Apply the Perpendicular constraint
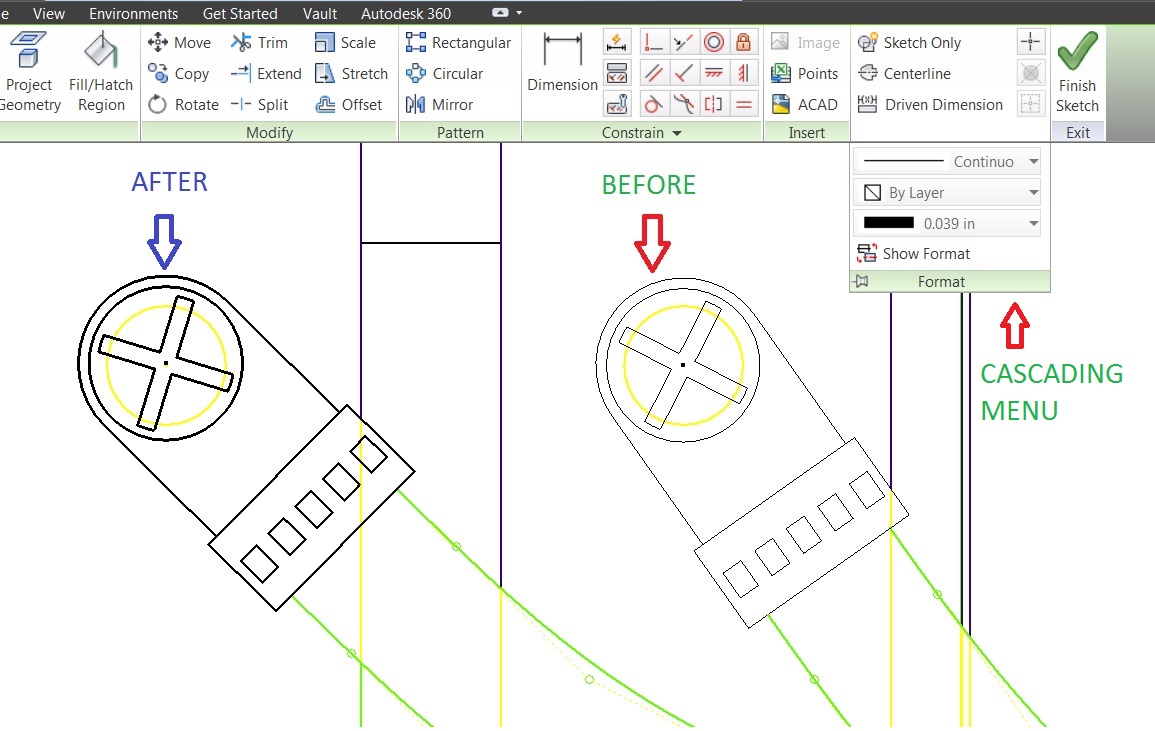Screen dimensions: 1155x731 [x=653, y=42]
